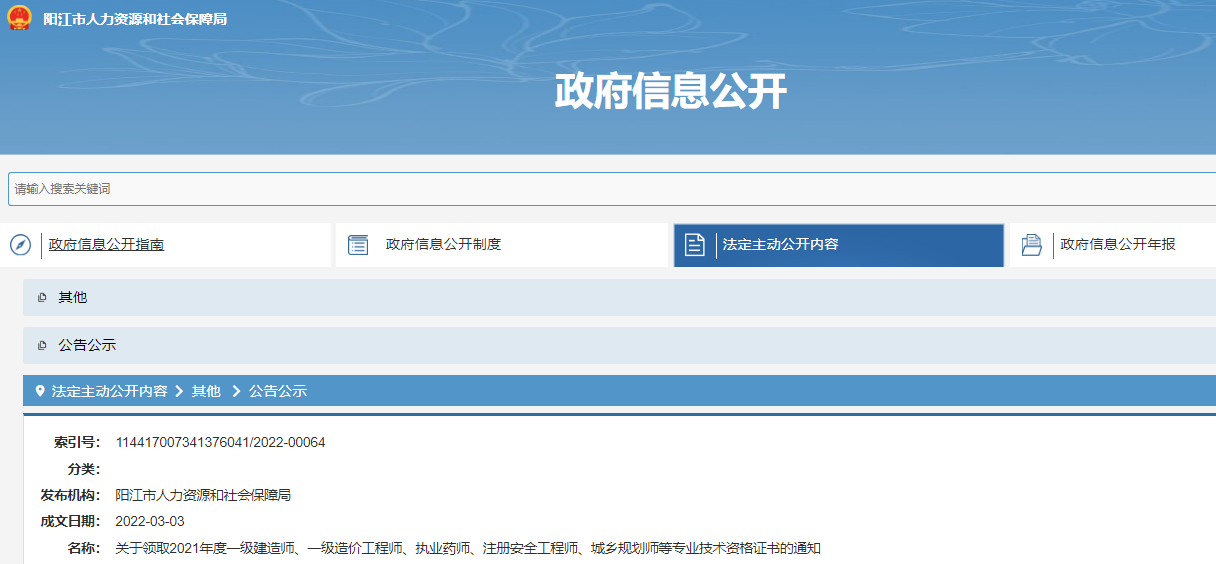The image size is (1216, 564).
Task: Click the document icon beside 法定主动公开内容
Action: coord(695,245)
